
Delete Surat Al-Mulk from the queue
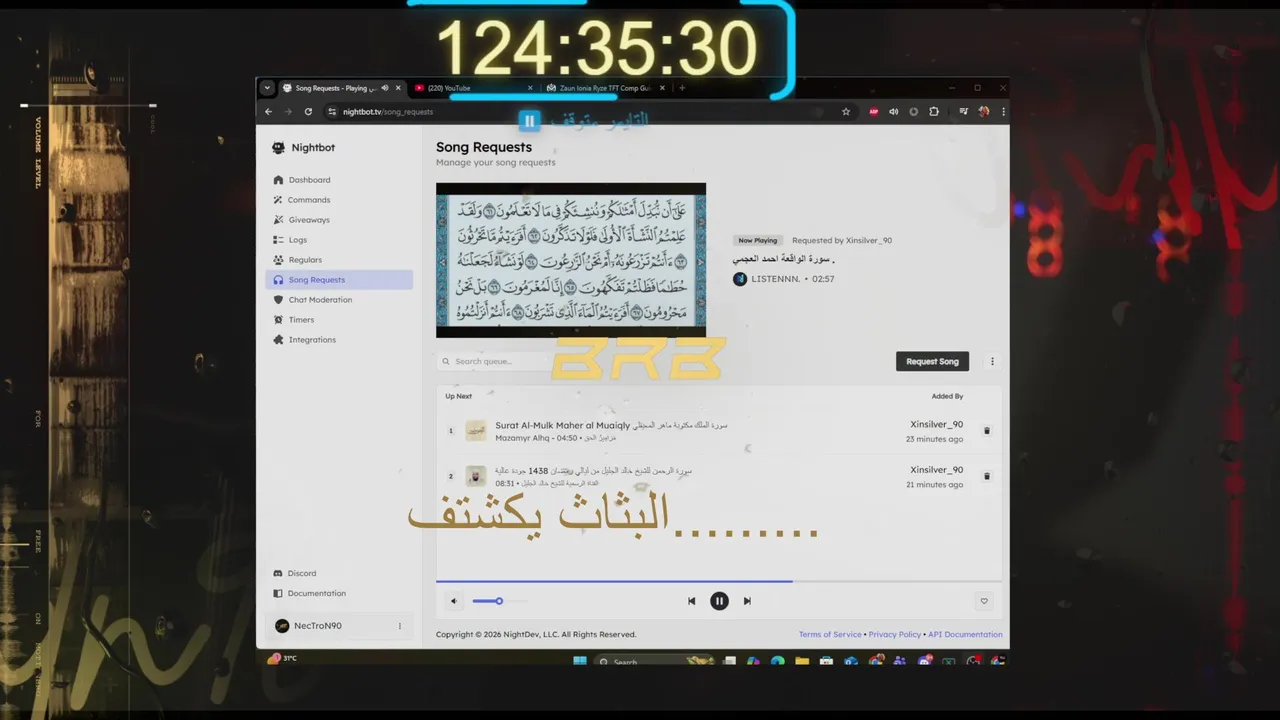986,431
